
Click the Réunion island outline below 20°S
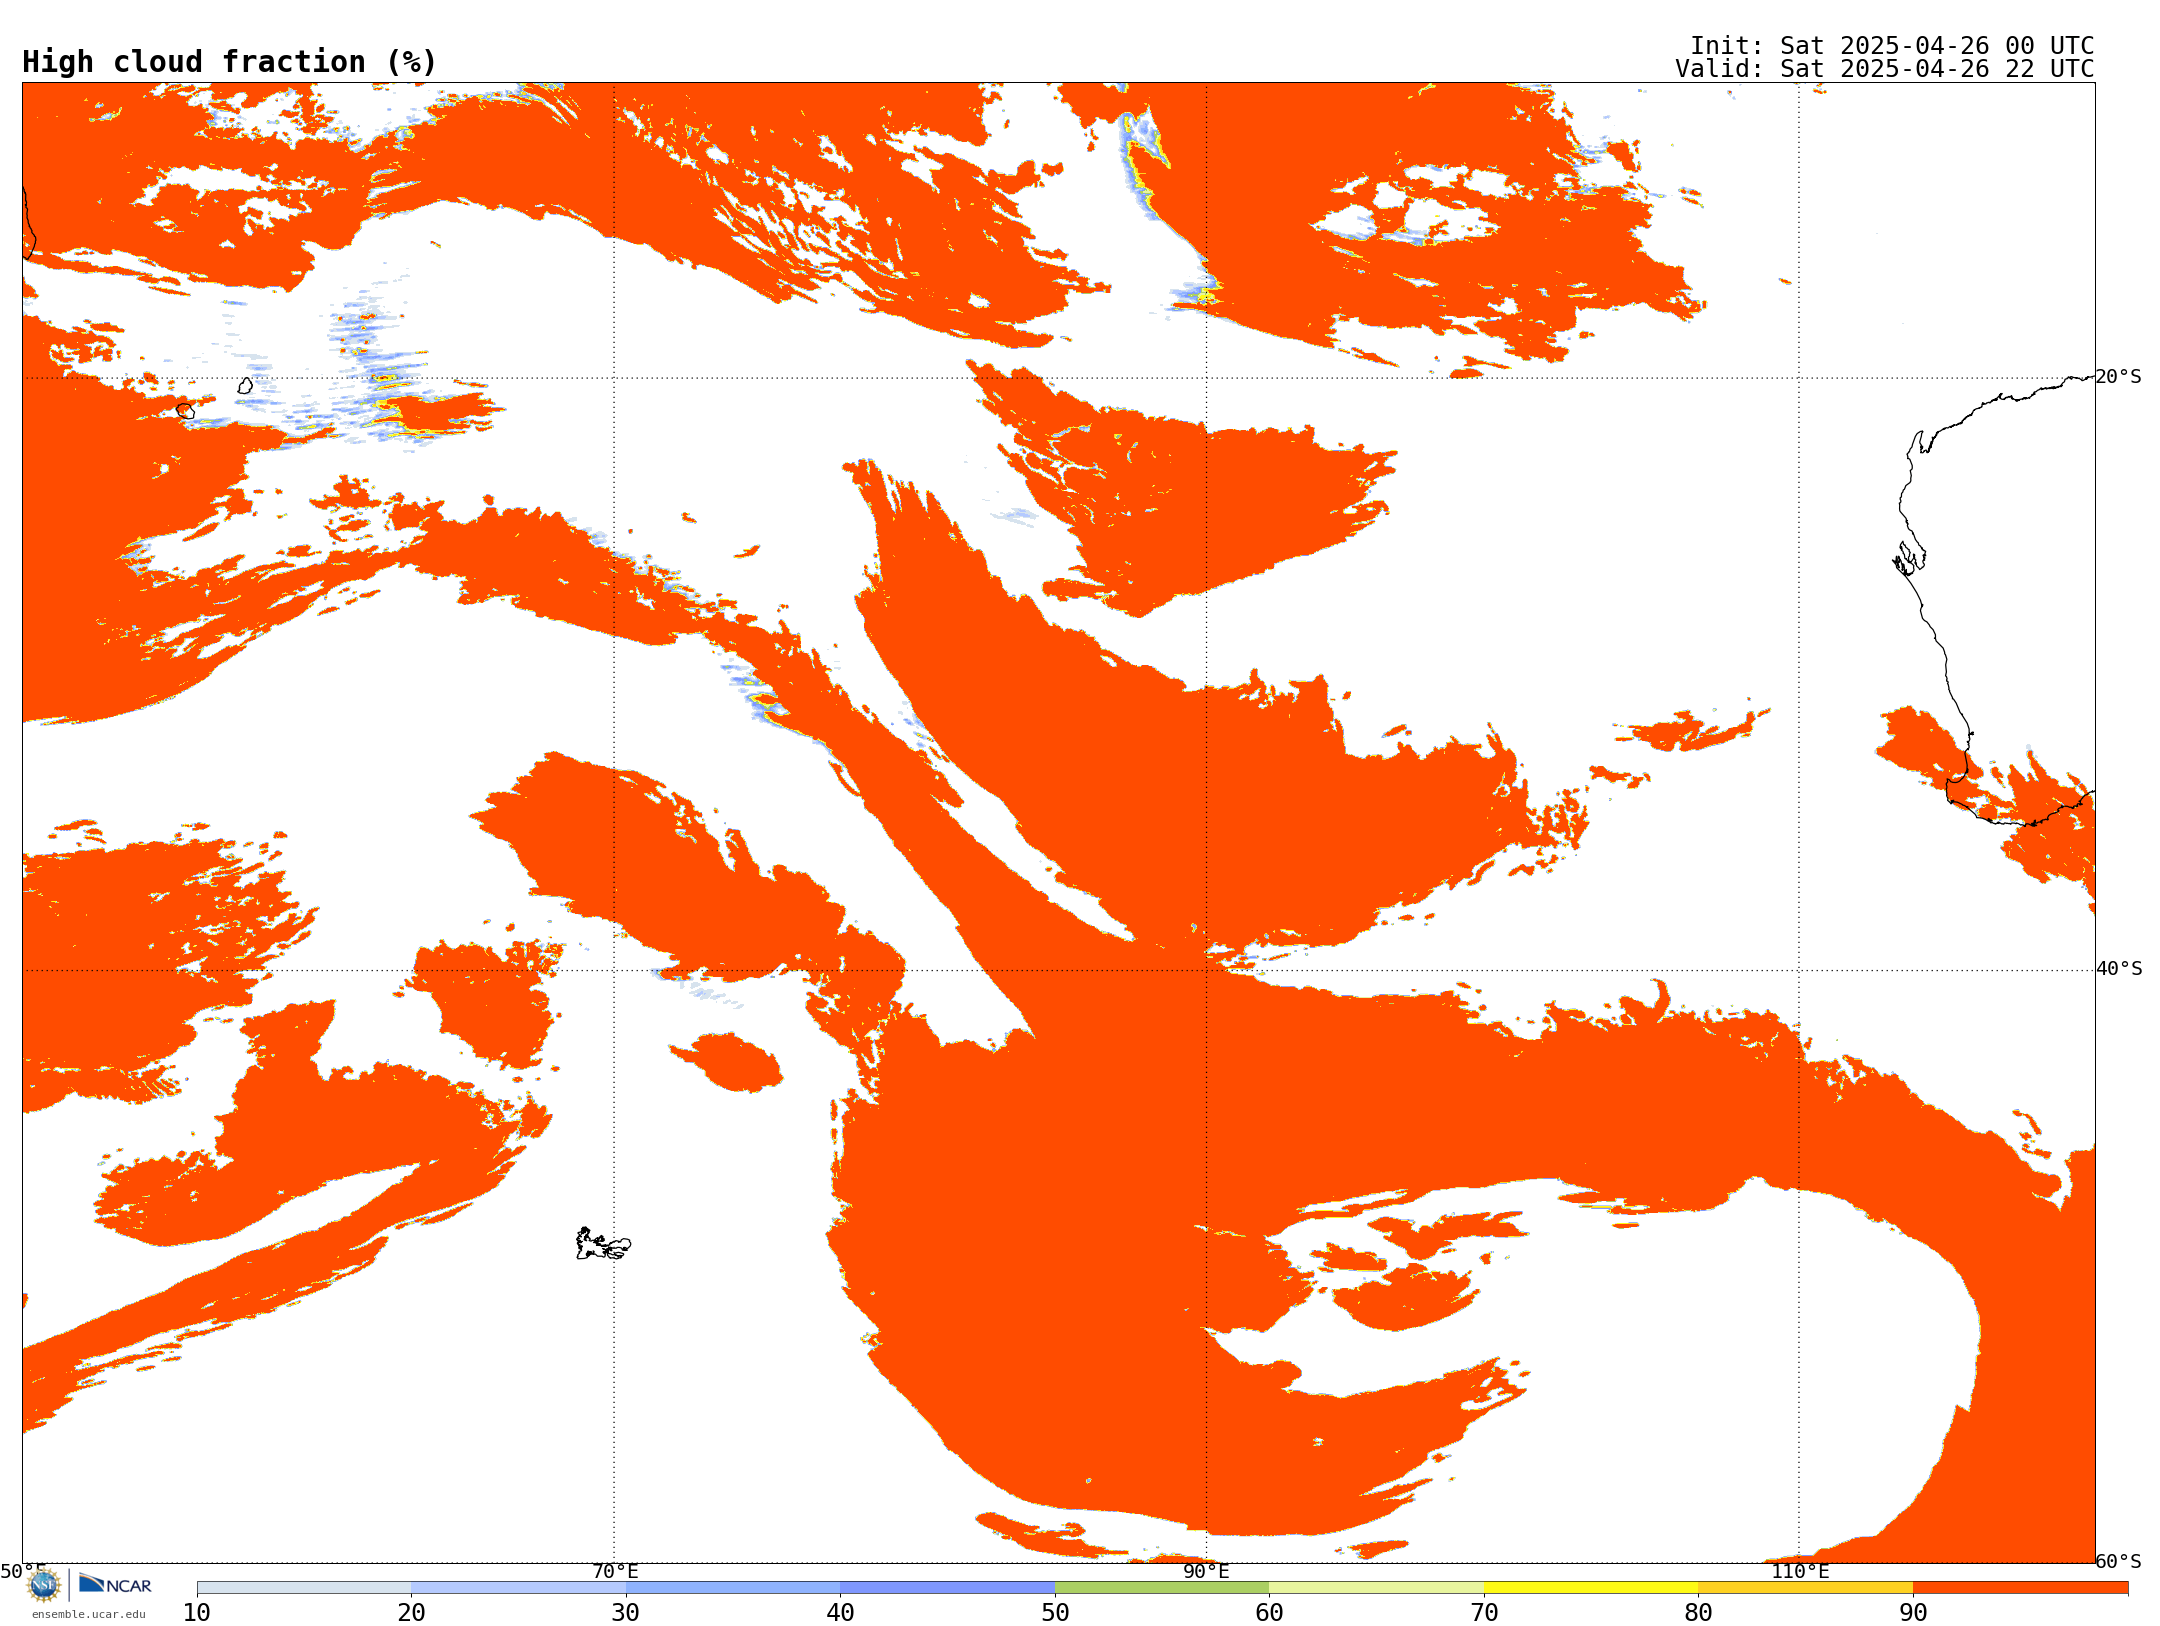point(185,410)
